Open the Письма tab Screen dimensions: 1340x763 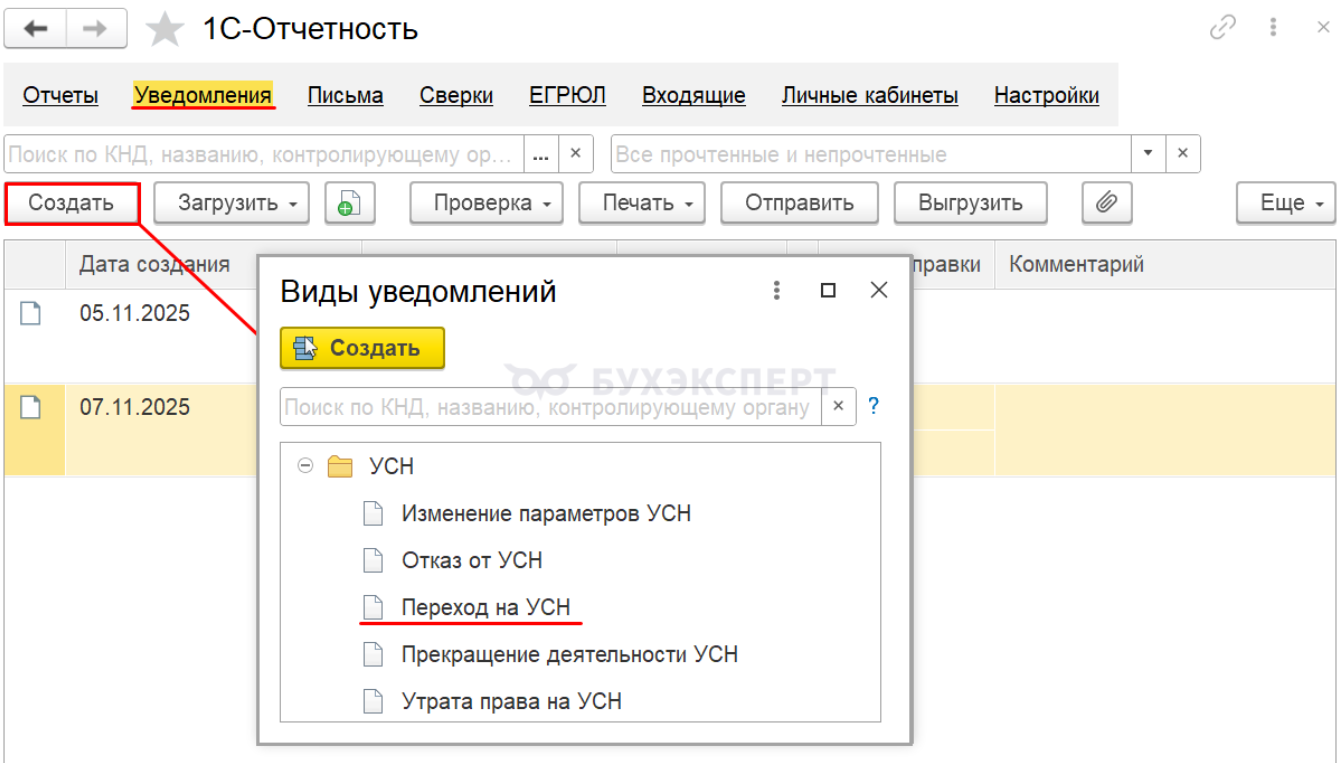tap(345, 96)
